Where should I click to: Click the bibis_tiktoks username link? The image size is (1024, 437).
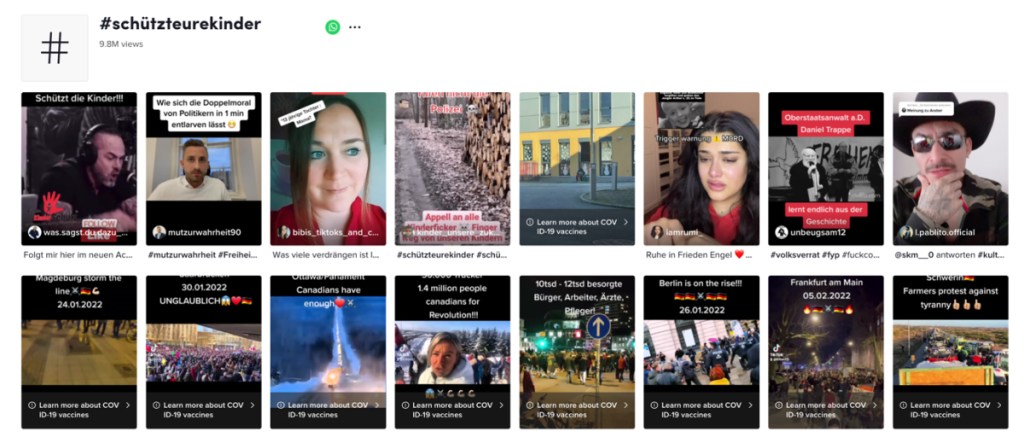[x=335, y=232]
